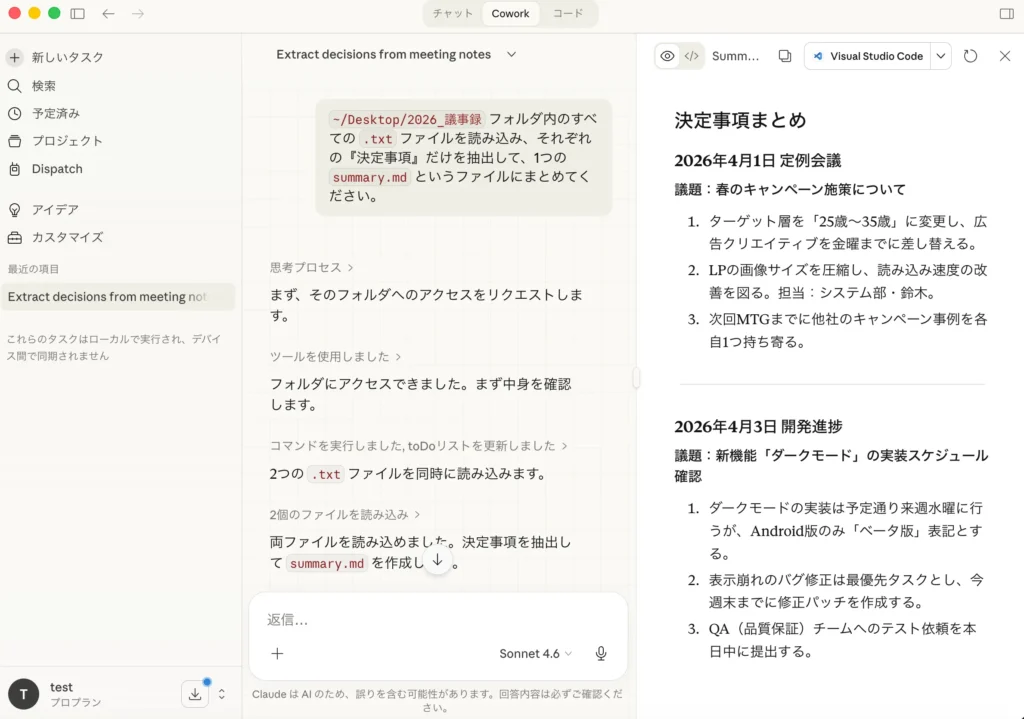Refresh the artifact preview

click(x=970, y=56)
